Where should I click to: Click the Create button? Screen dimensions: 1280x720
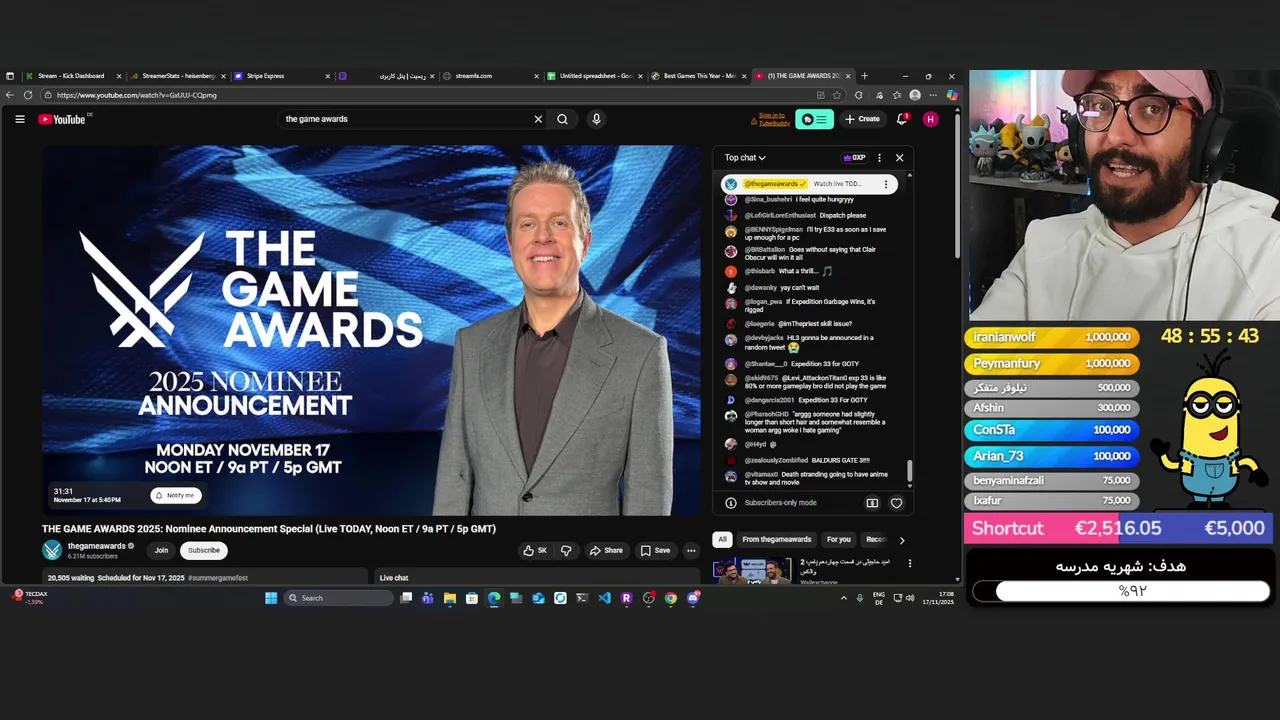[862, 119]
